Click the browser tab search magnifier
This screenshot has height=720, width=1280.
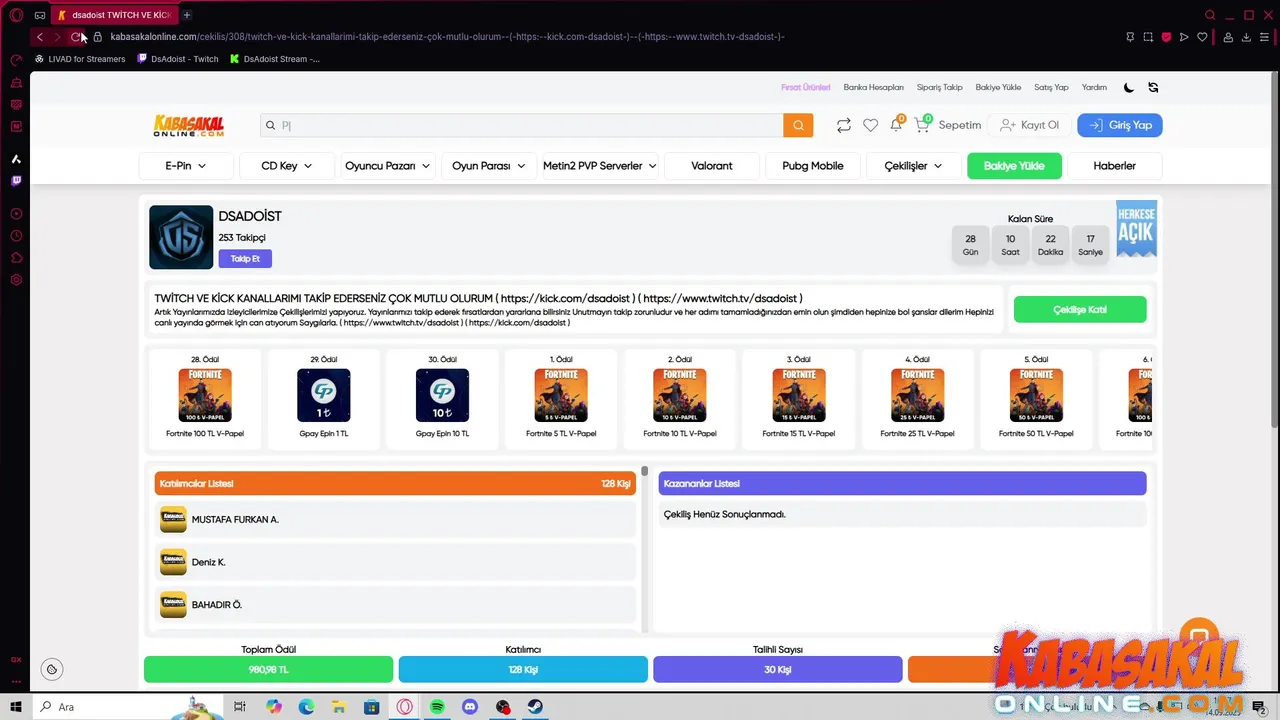(1210, 15)
